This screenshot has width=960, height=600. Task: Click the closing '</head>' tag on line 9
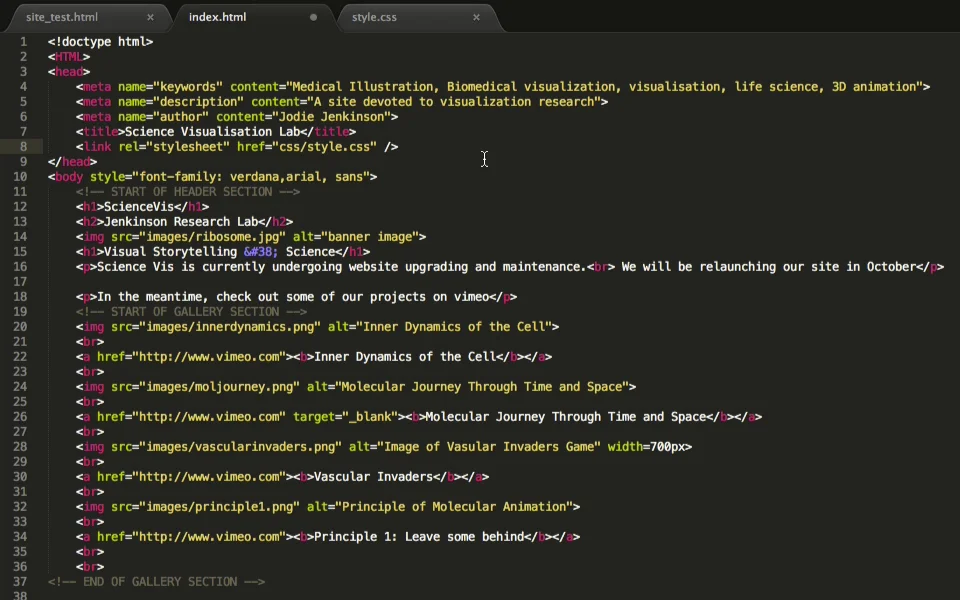click(72, 162)
